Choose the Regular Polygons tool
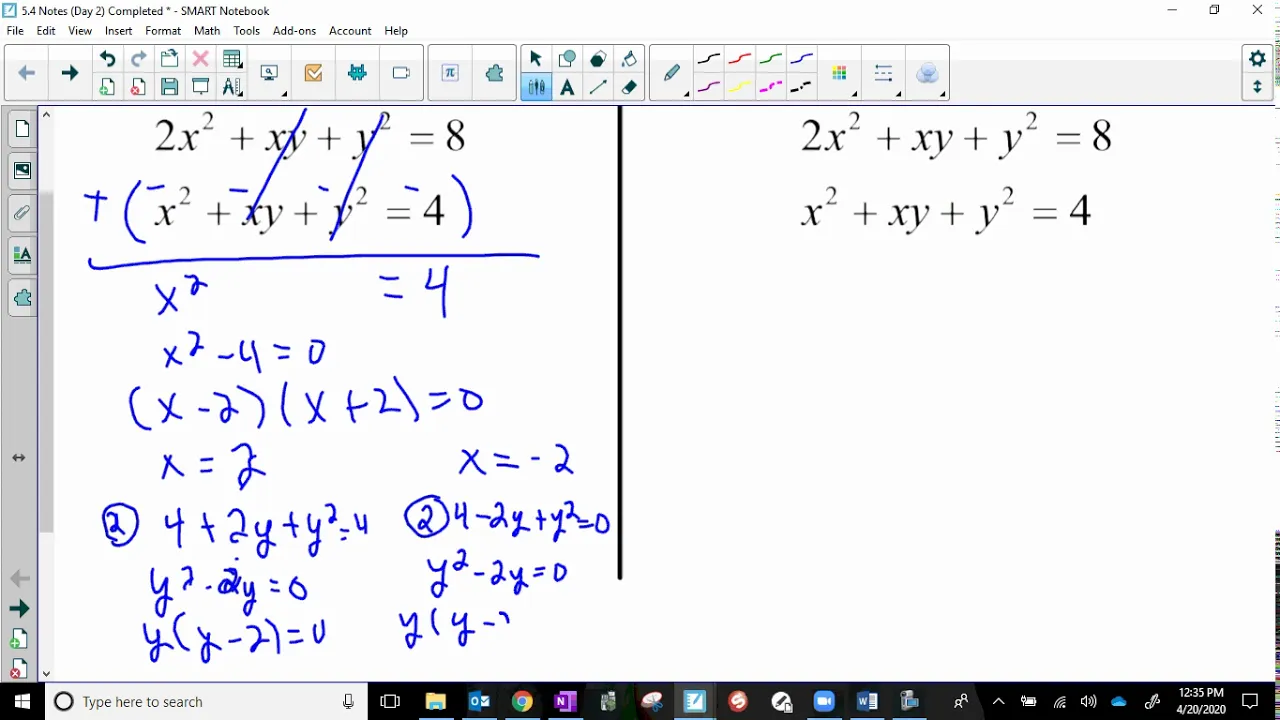 [598, 59]
